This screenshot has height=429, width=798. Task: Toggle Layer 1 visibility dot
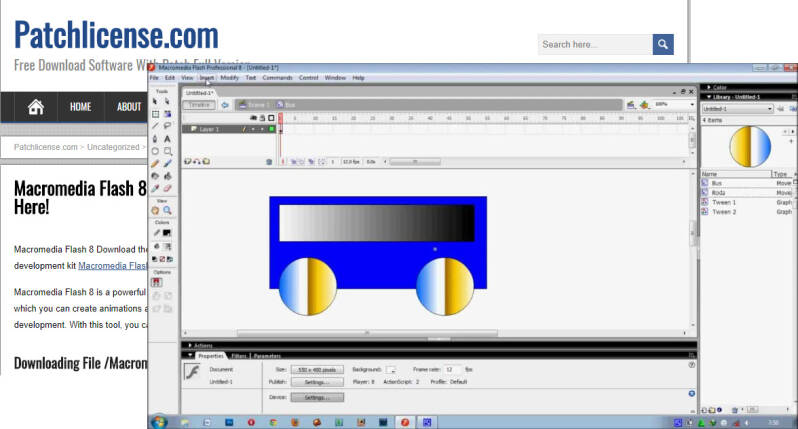(x=253, y=129)
